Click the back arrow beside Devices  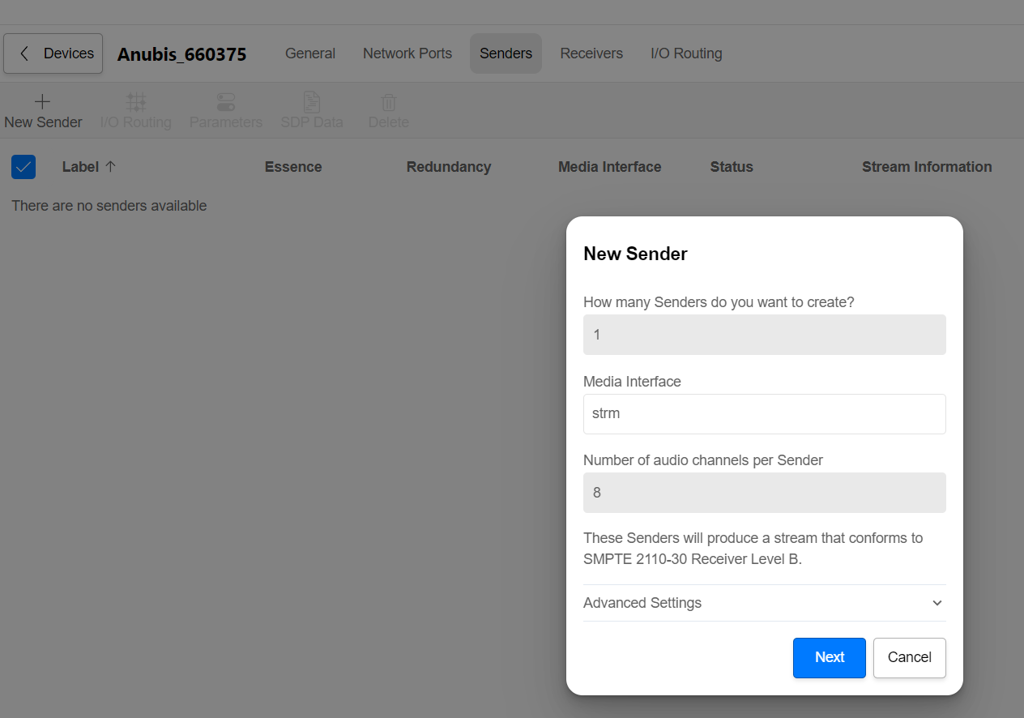[x=24, y=54]
